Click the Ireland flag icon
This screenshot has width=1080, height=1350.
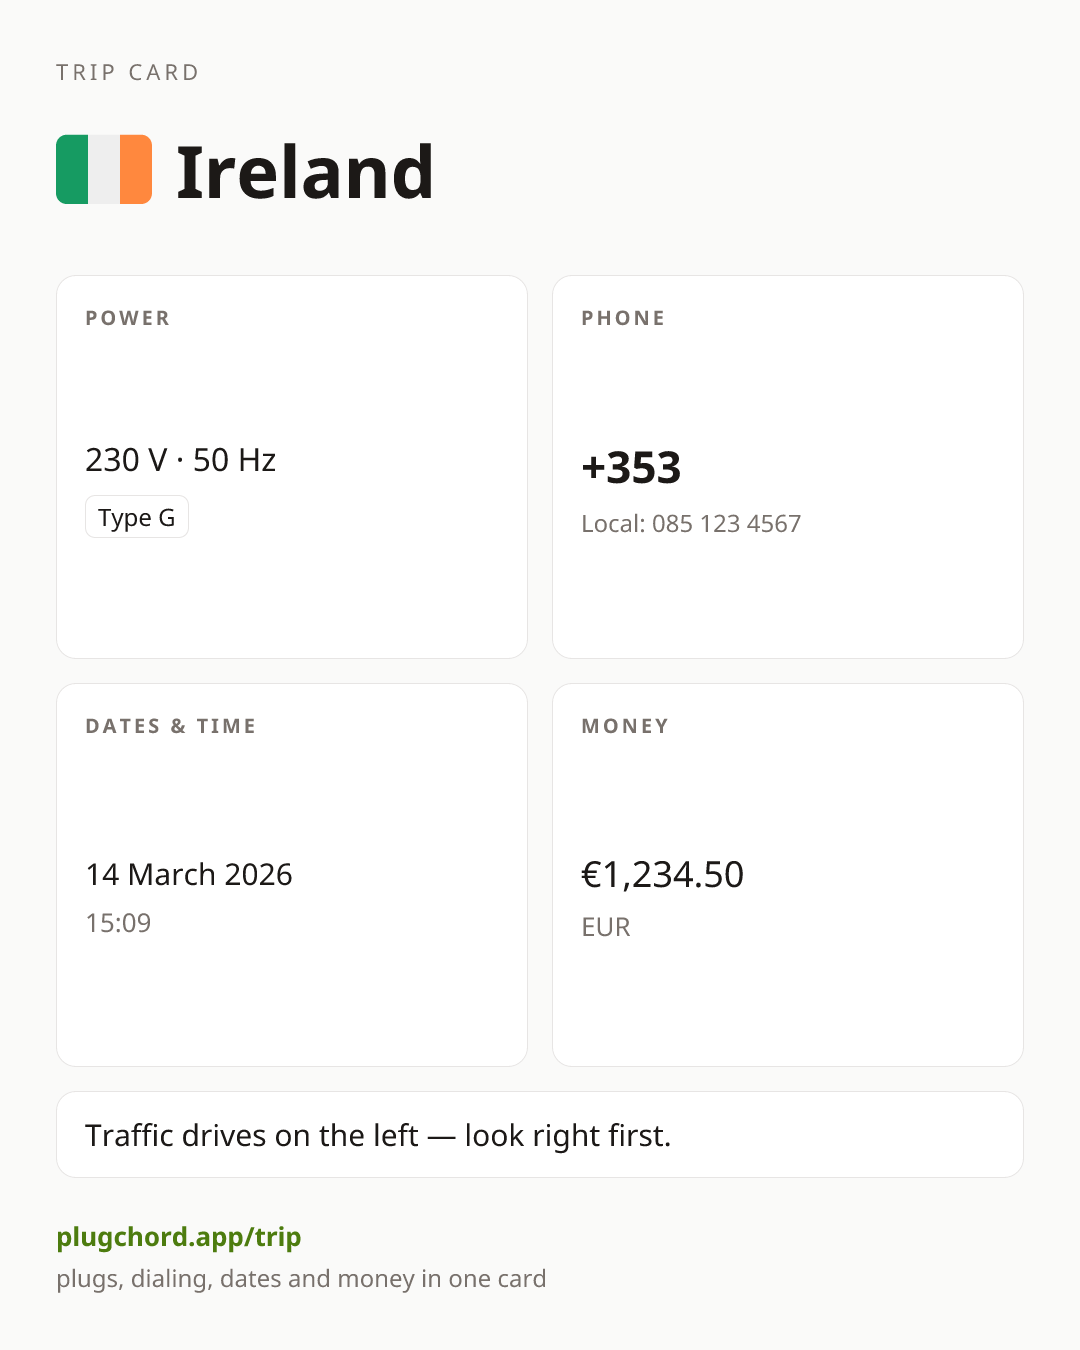point(104,170)
